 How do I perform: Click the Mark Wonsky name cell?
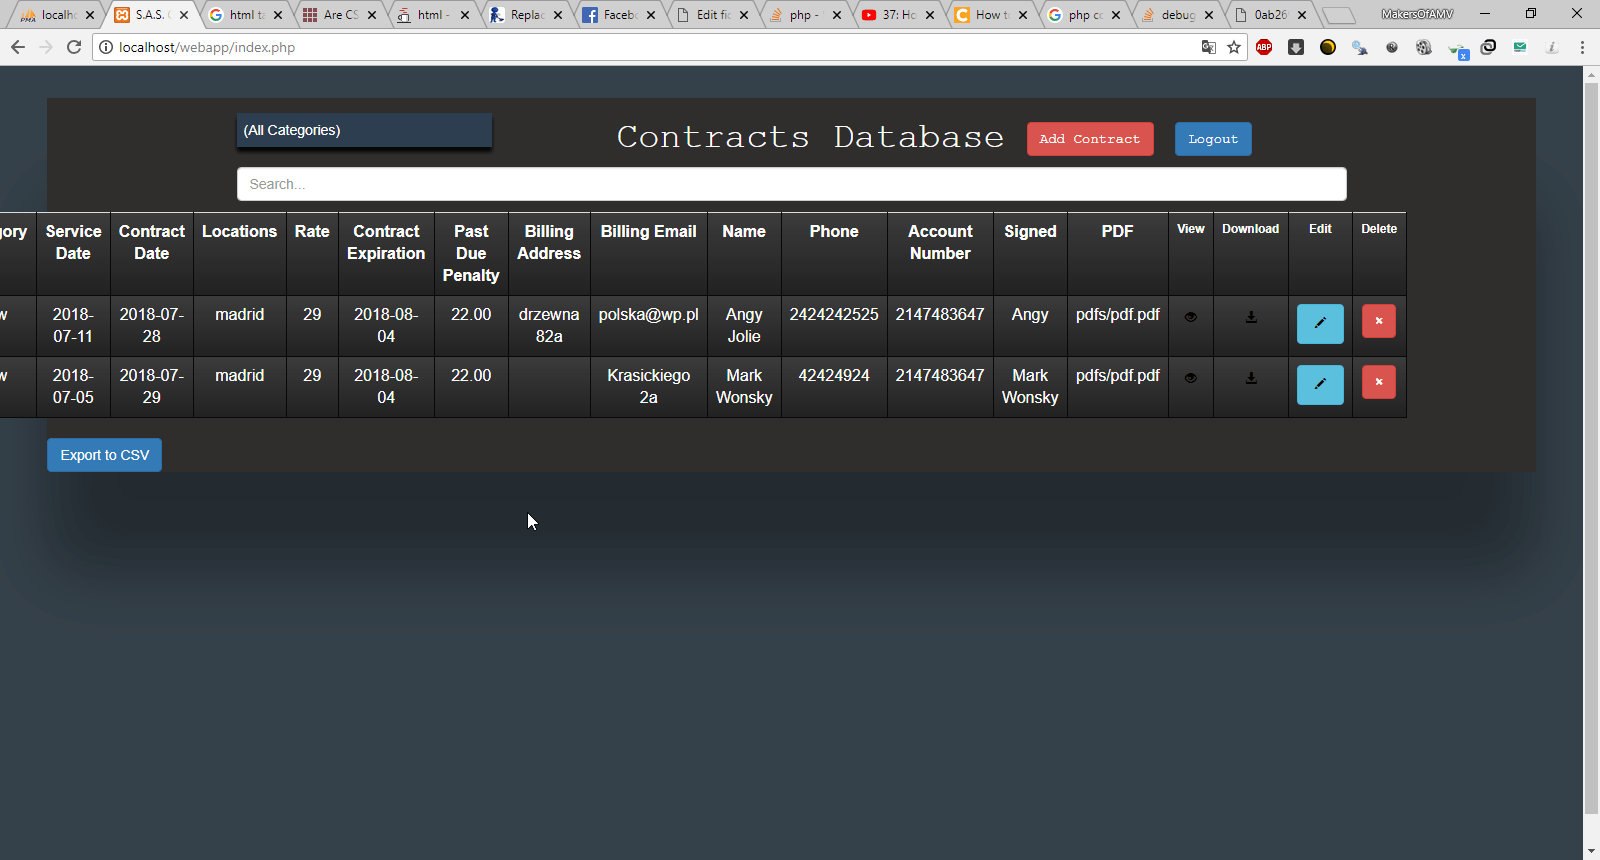(744, 386)
